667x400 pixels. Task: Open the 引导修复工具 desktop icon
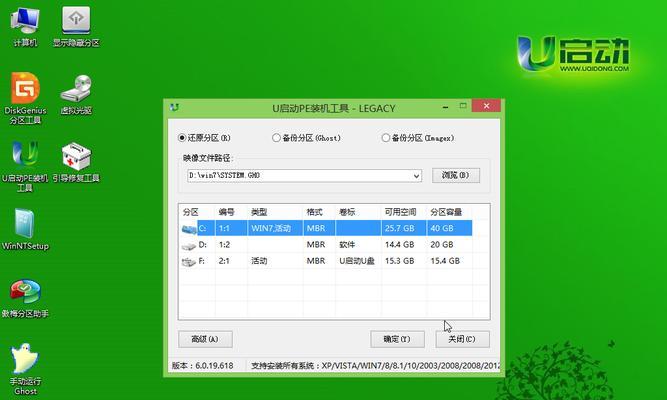(x=76, y=163)
